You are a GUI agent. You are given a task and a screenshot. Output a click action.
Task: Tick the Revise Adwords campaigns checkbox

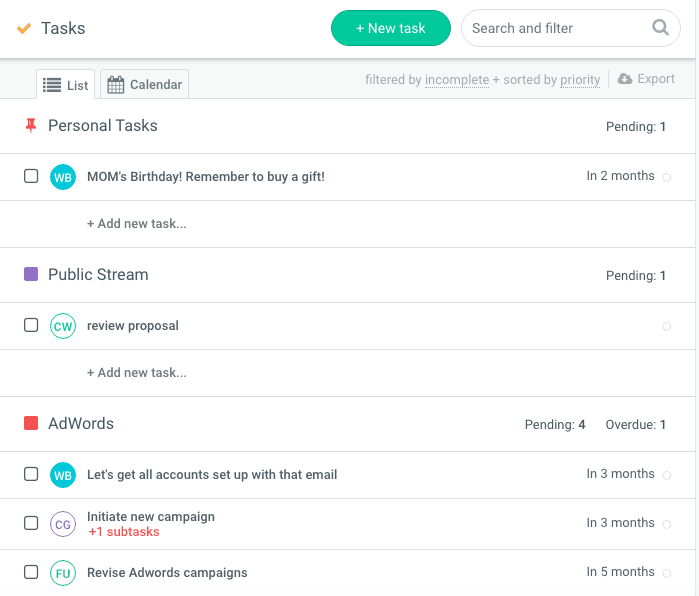coord(31,572)
